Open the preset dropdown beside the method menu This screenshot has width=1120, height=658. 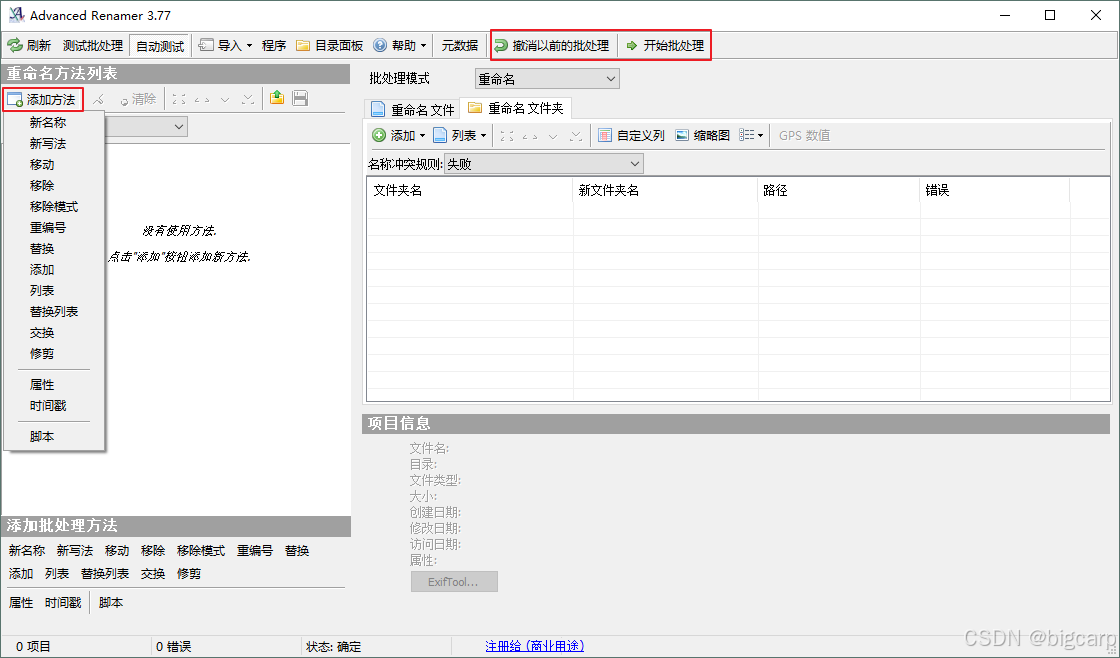[x=179, y=126]
